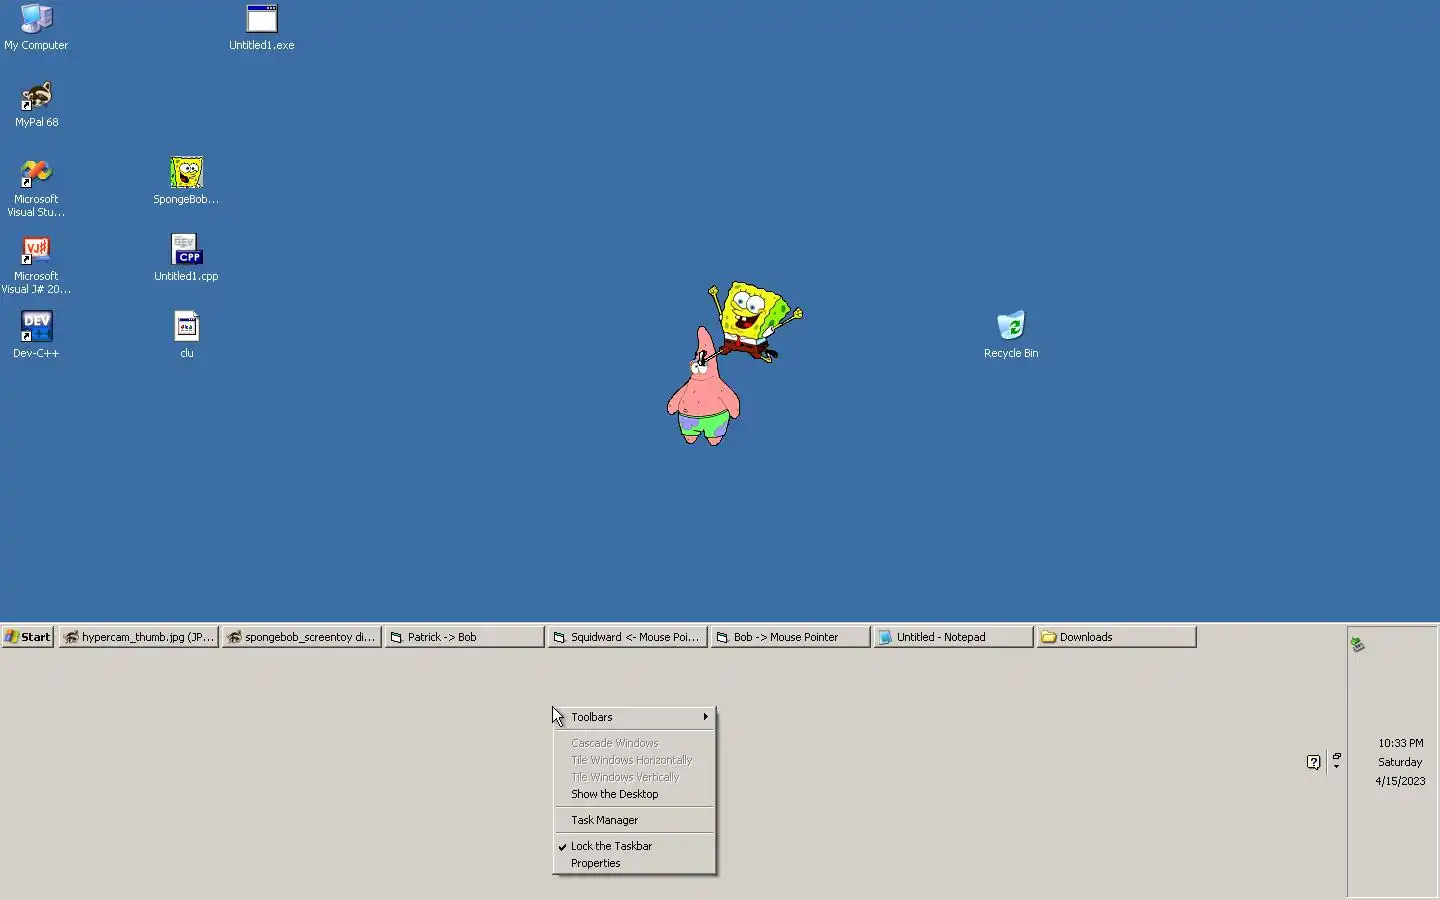
Task: Switch to Squidward <- Mouse Pointer taskbar window
Action: click(628, 637)
